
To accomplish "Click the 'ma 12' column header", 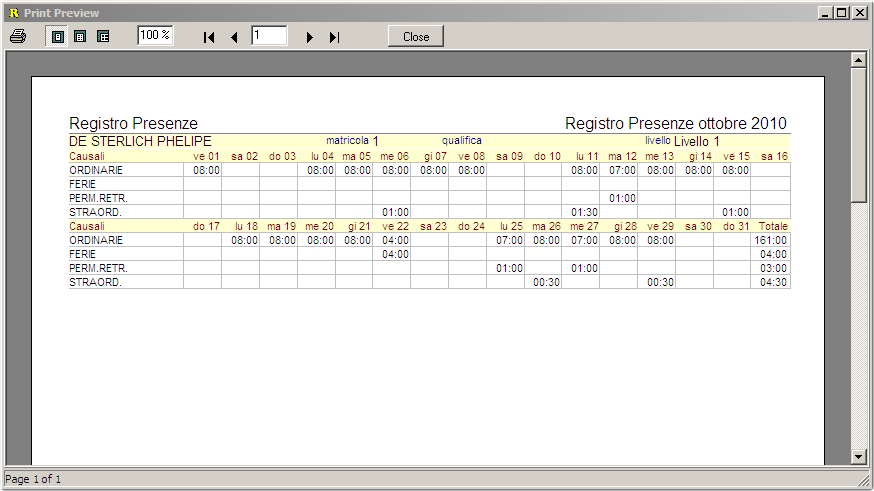I will [x=622, y=157].
